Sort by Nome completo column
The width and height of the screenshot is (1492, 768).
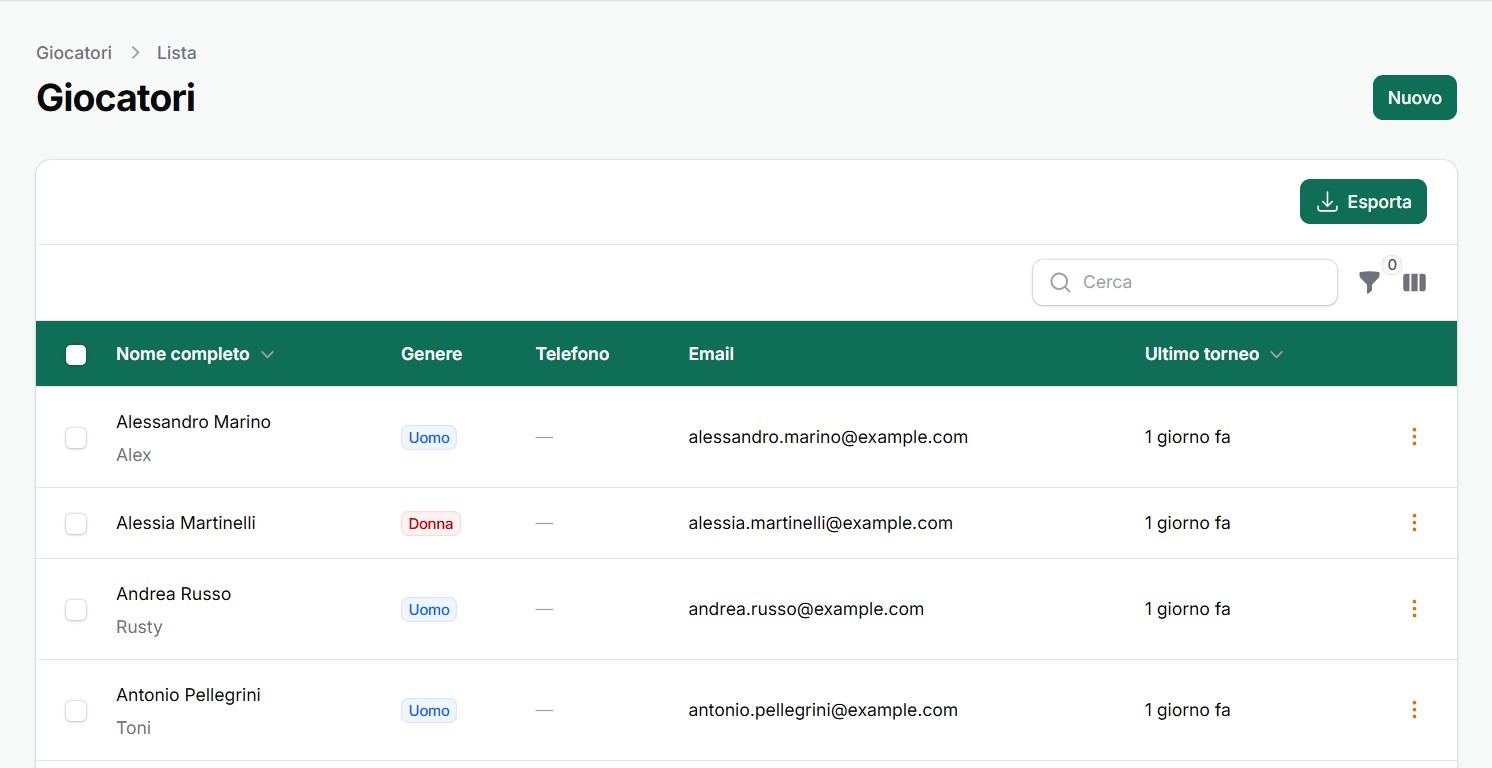195,354
